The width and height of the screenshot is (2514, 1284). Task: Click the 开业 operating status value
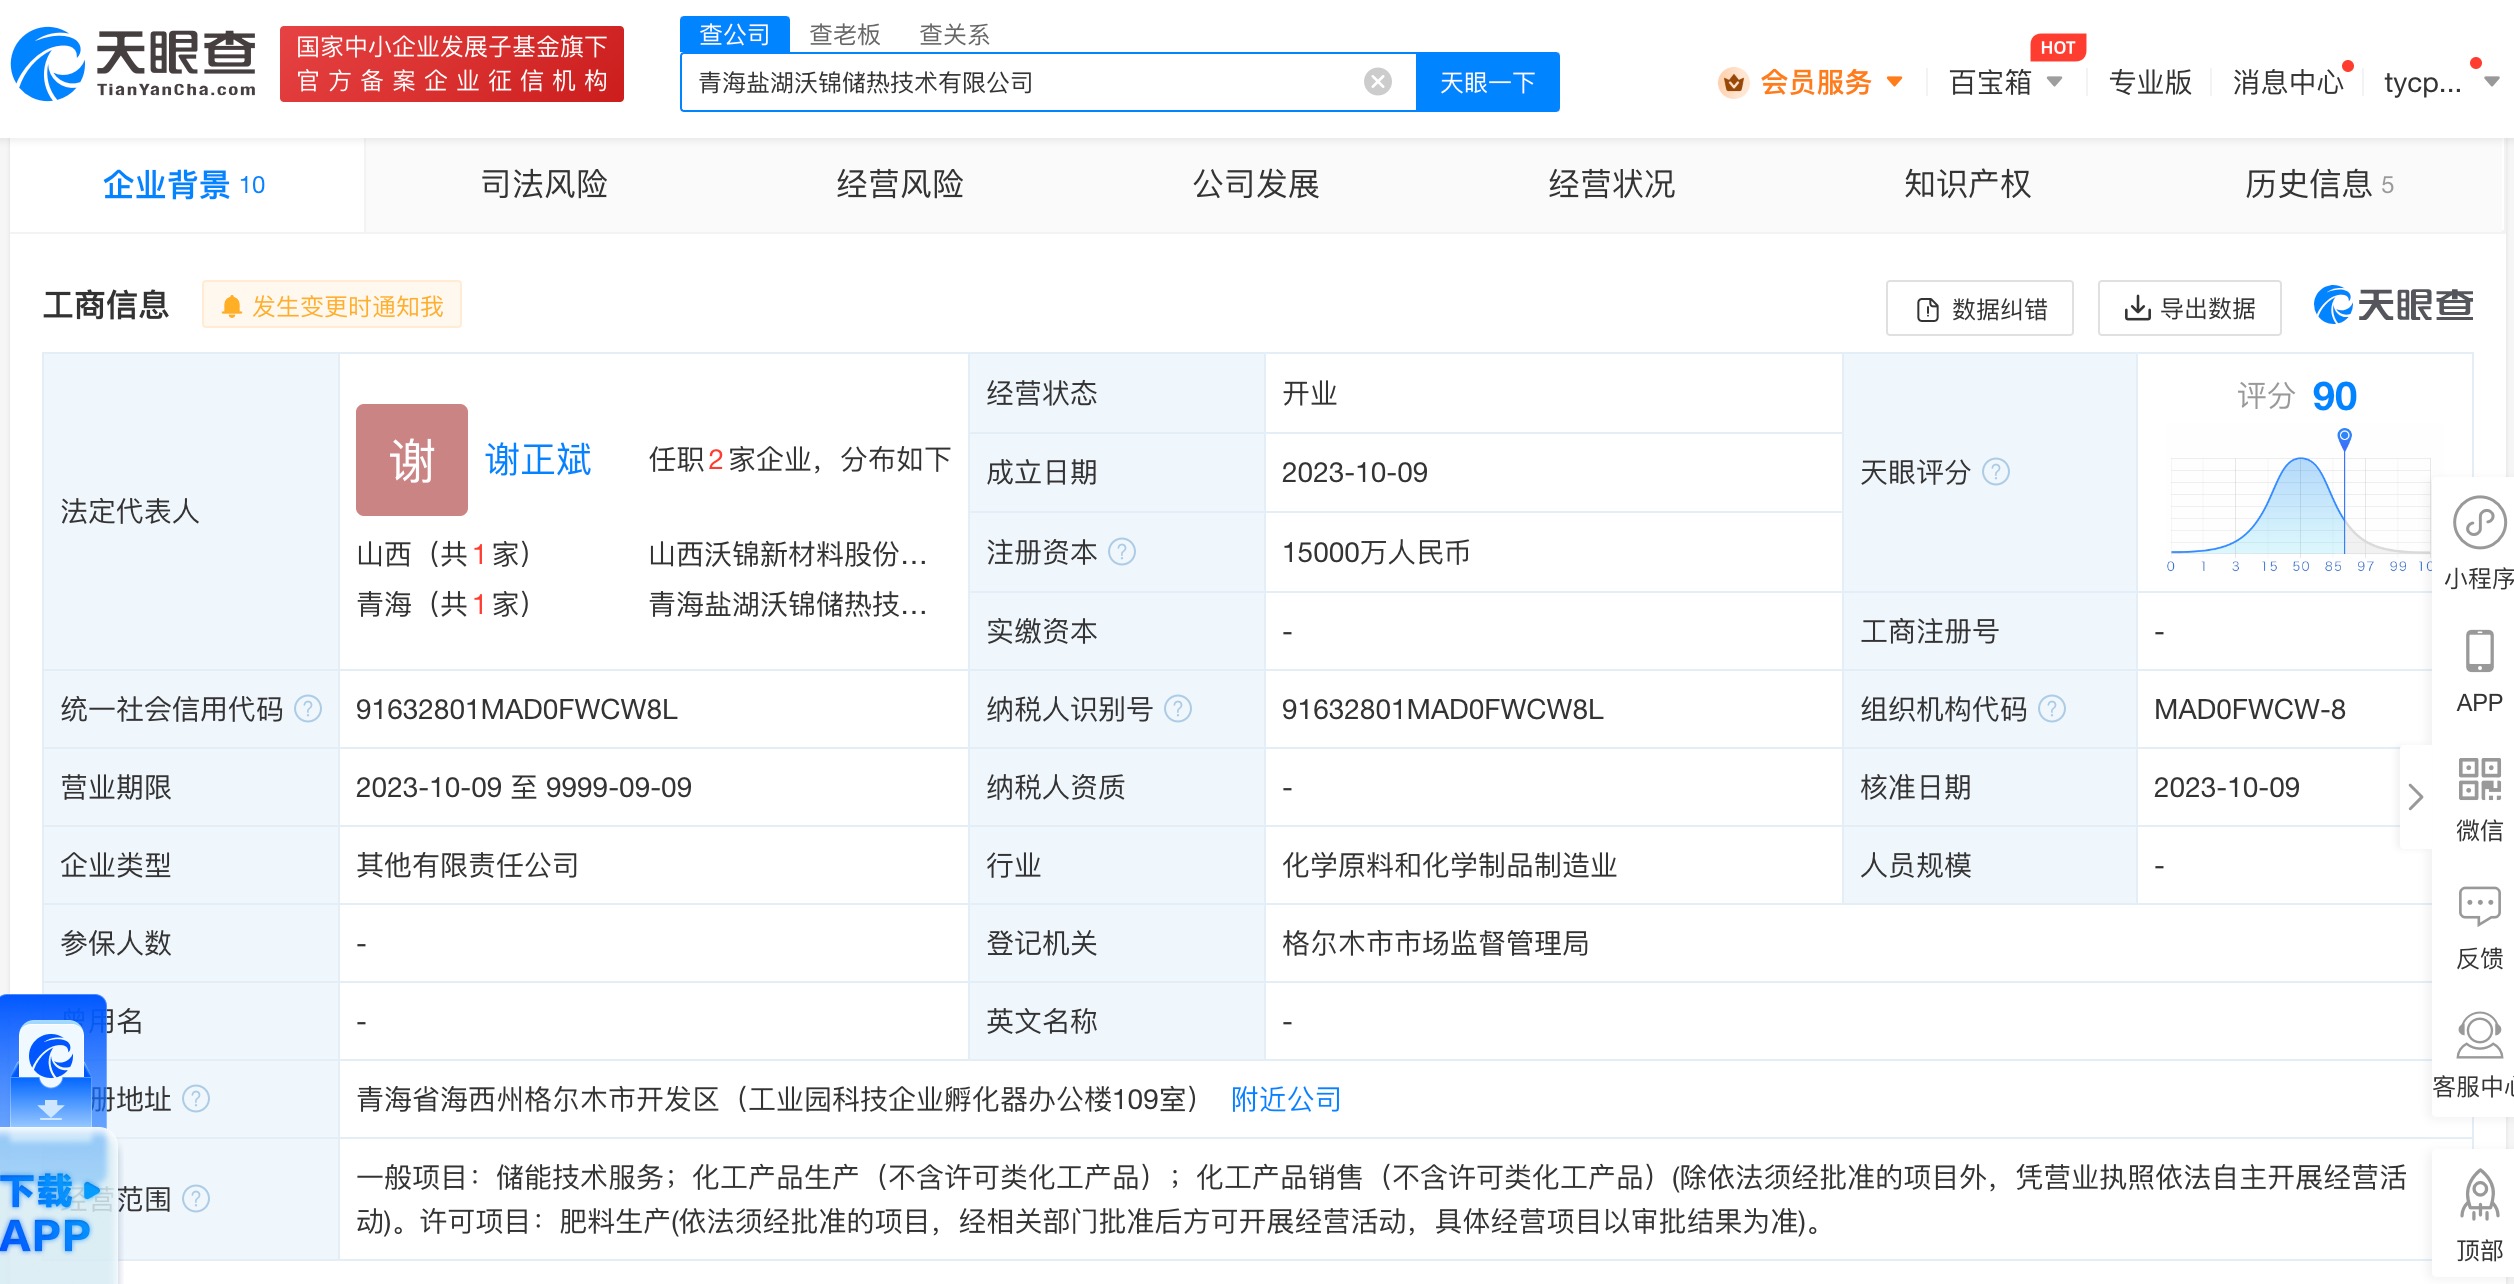(1310, 393)
